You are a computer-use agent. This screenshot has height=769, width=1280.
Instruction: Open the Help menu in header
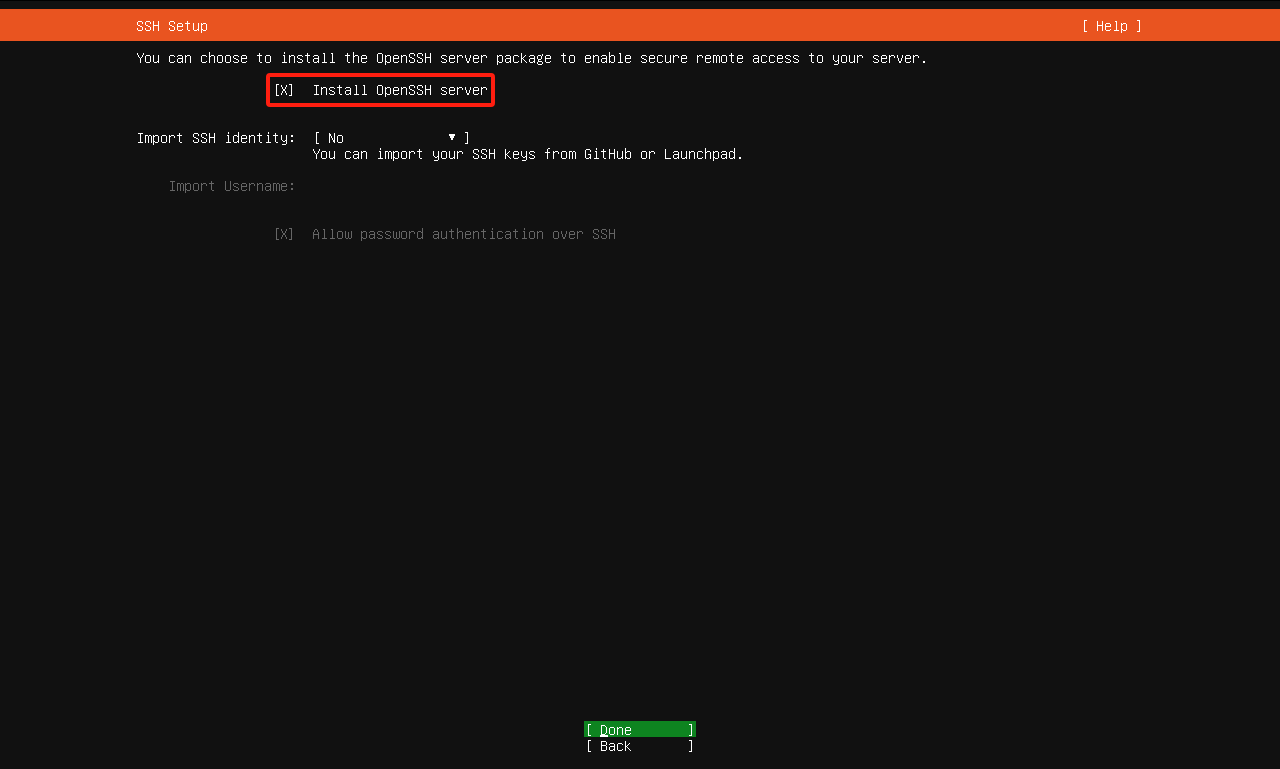coord(1111,26)
